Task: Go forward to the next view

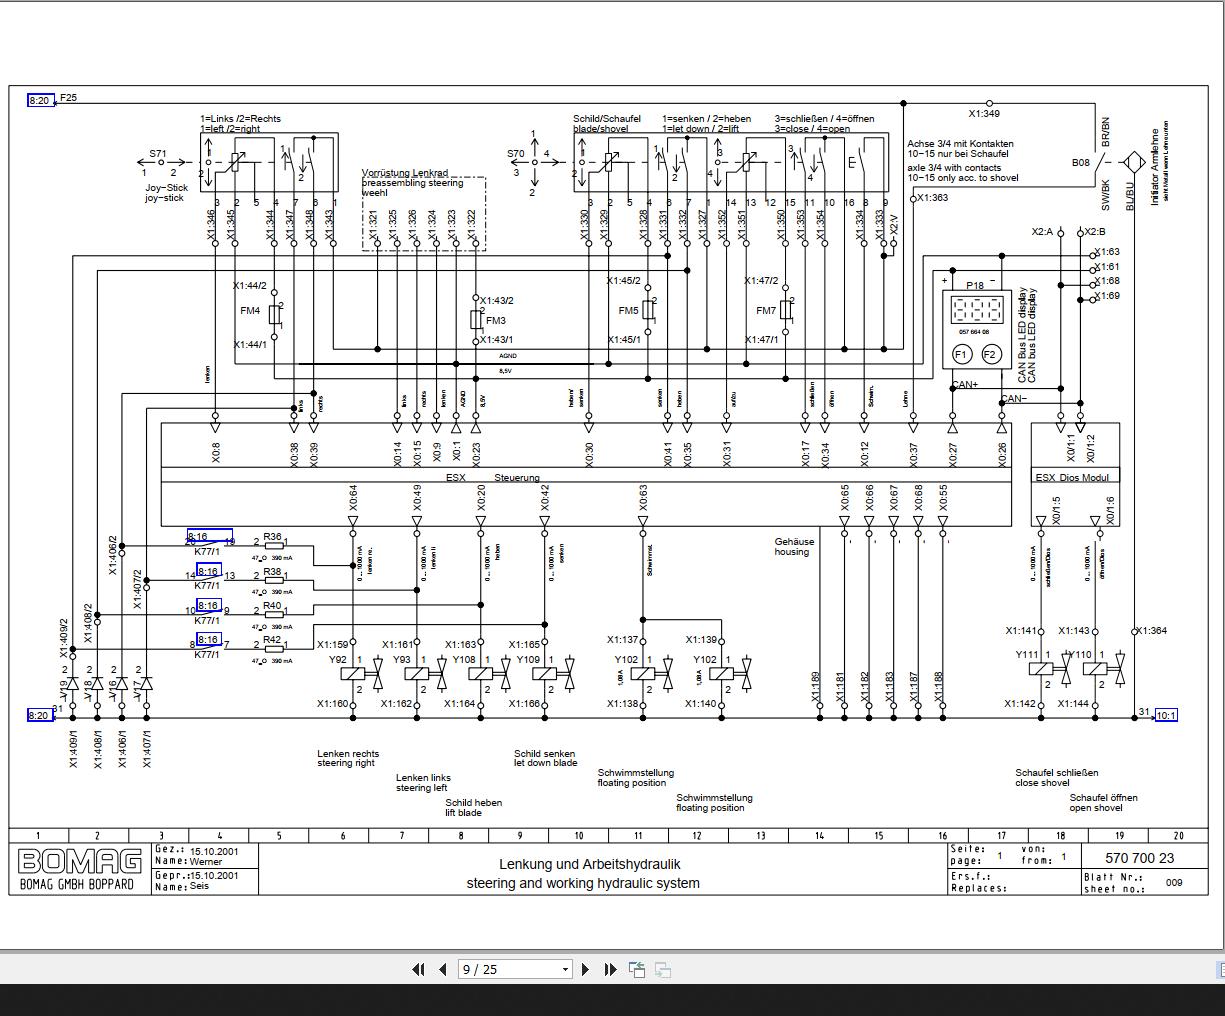Action: pos(661,969)
